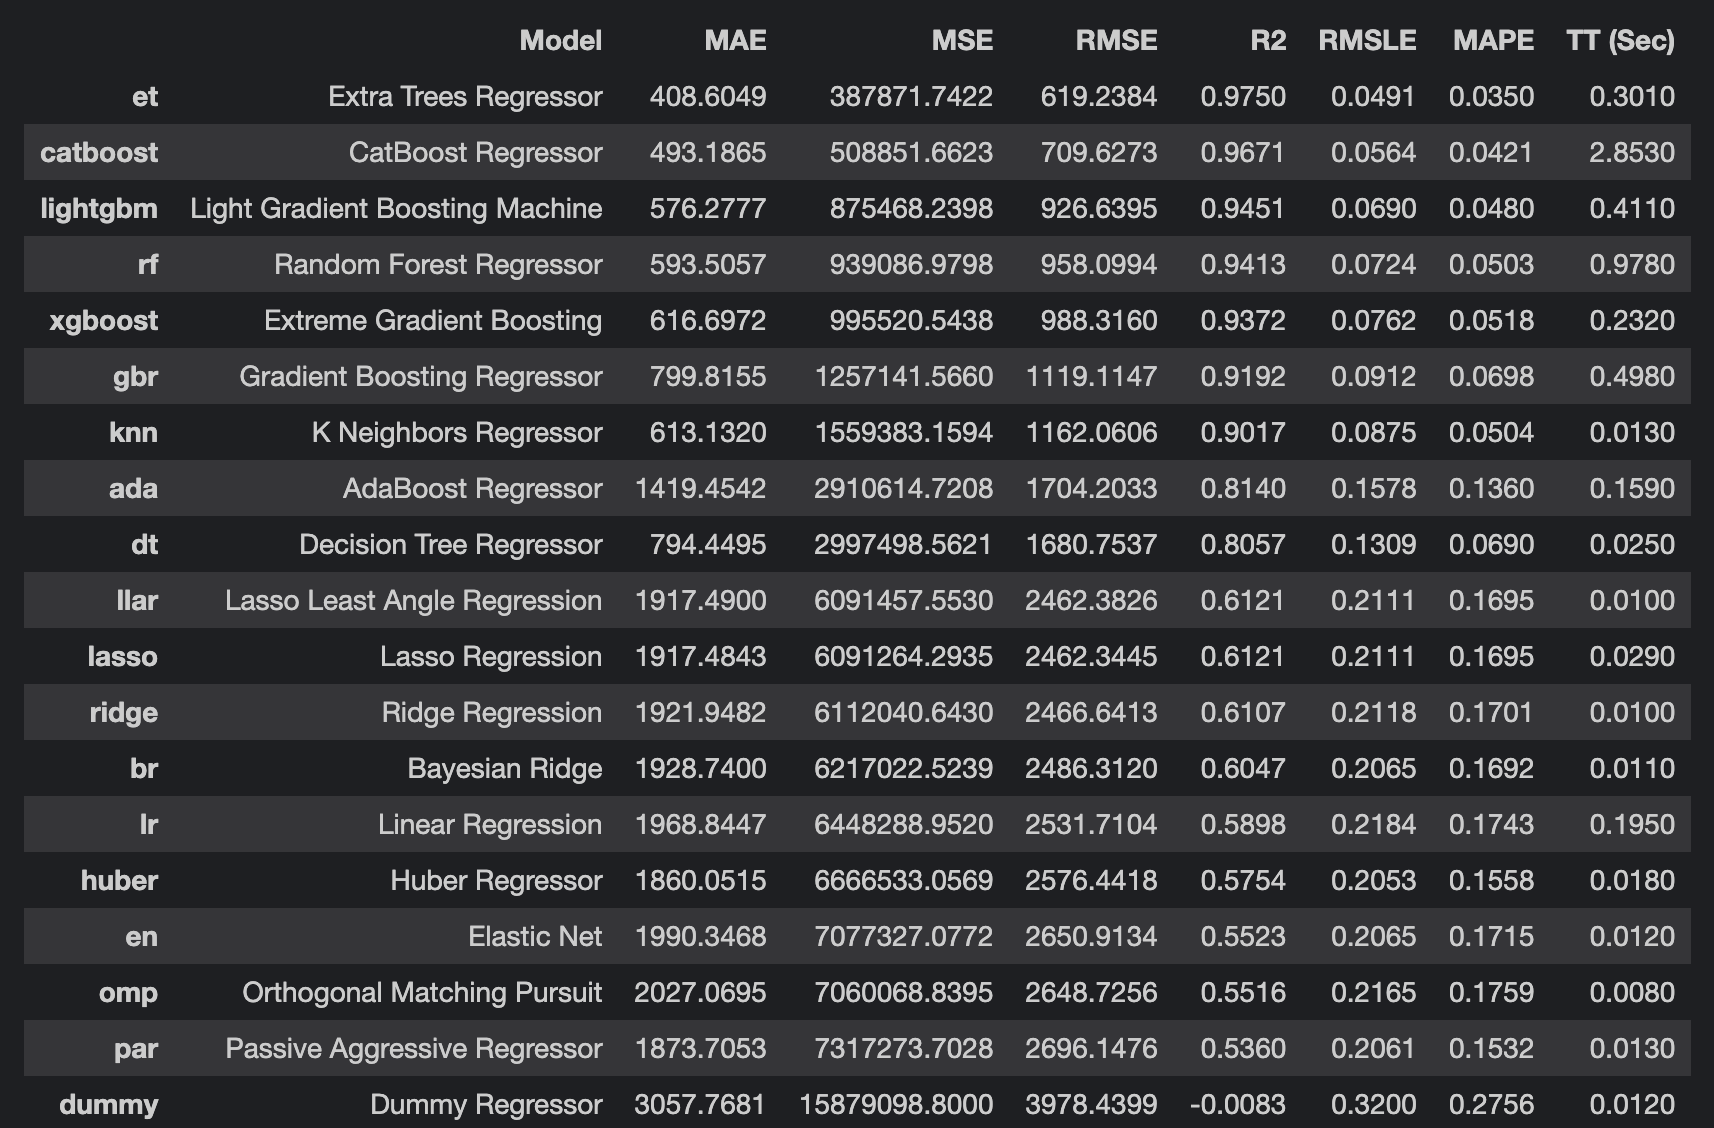Image resolution: width=1714 pixels, height=1128 pixels.
Task: Select the 'ada' row index
Action: pos(133,488)
